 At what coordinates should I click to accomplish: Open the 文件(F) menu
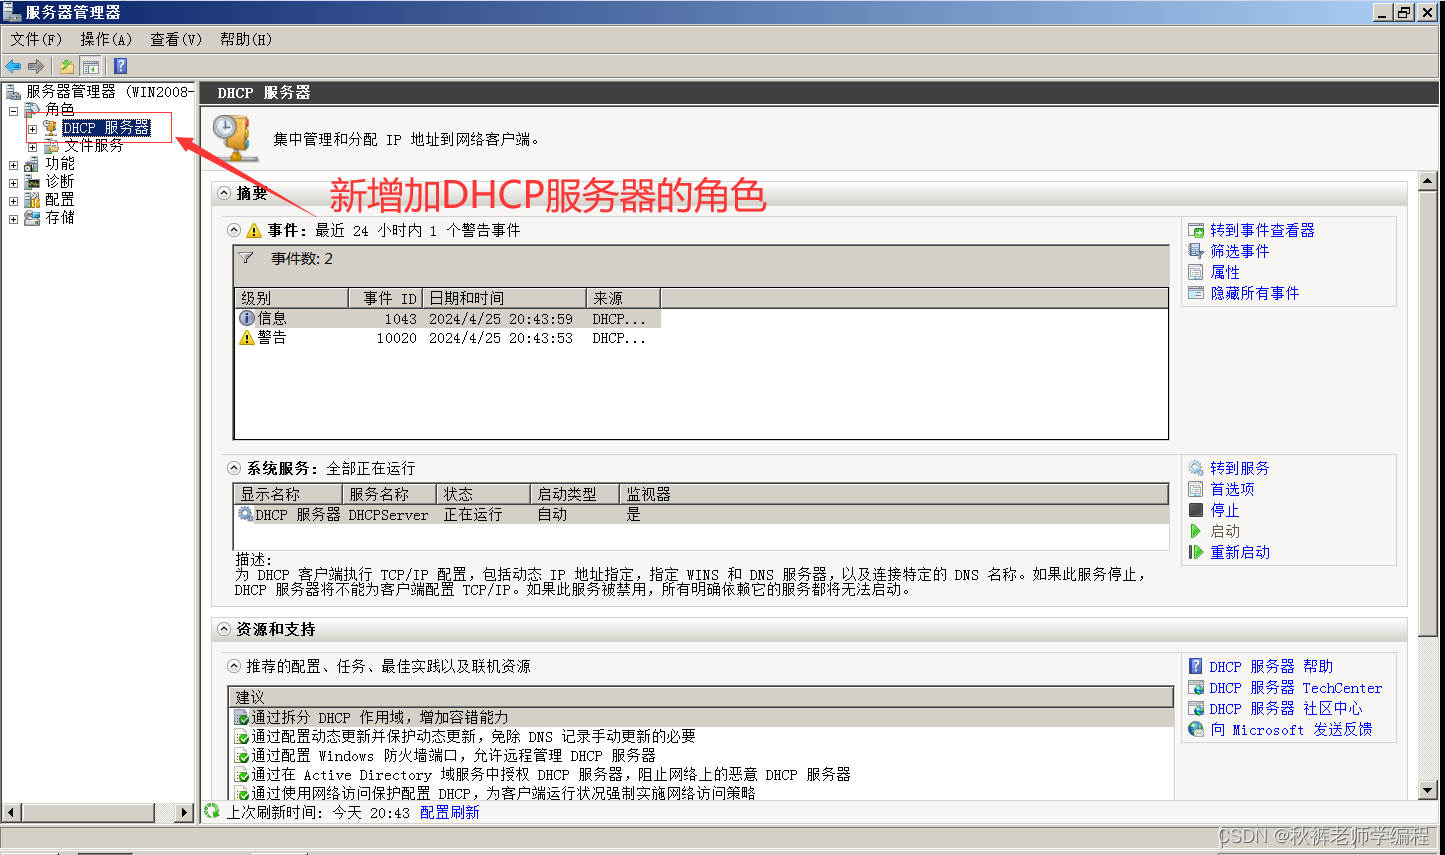pyautogui.click(x=36, y=39)
